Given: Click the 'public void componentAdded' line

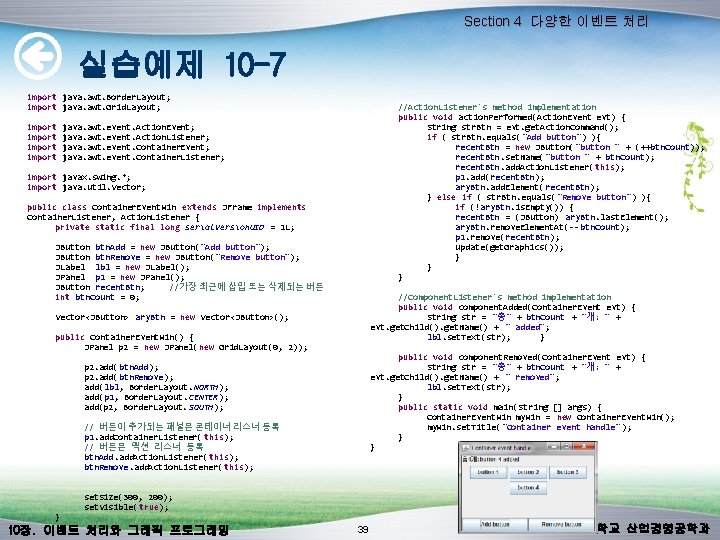Looking at the screenshot, I should tap(517, 307).
